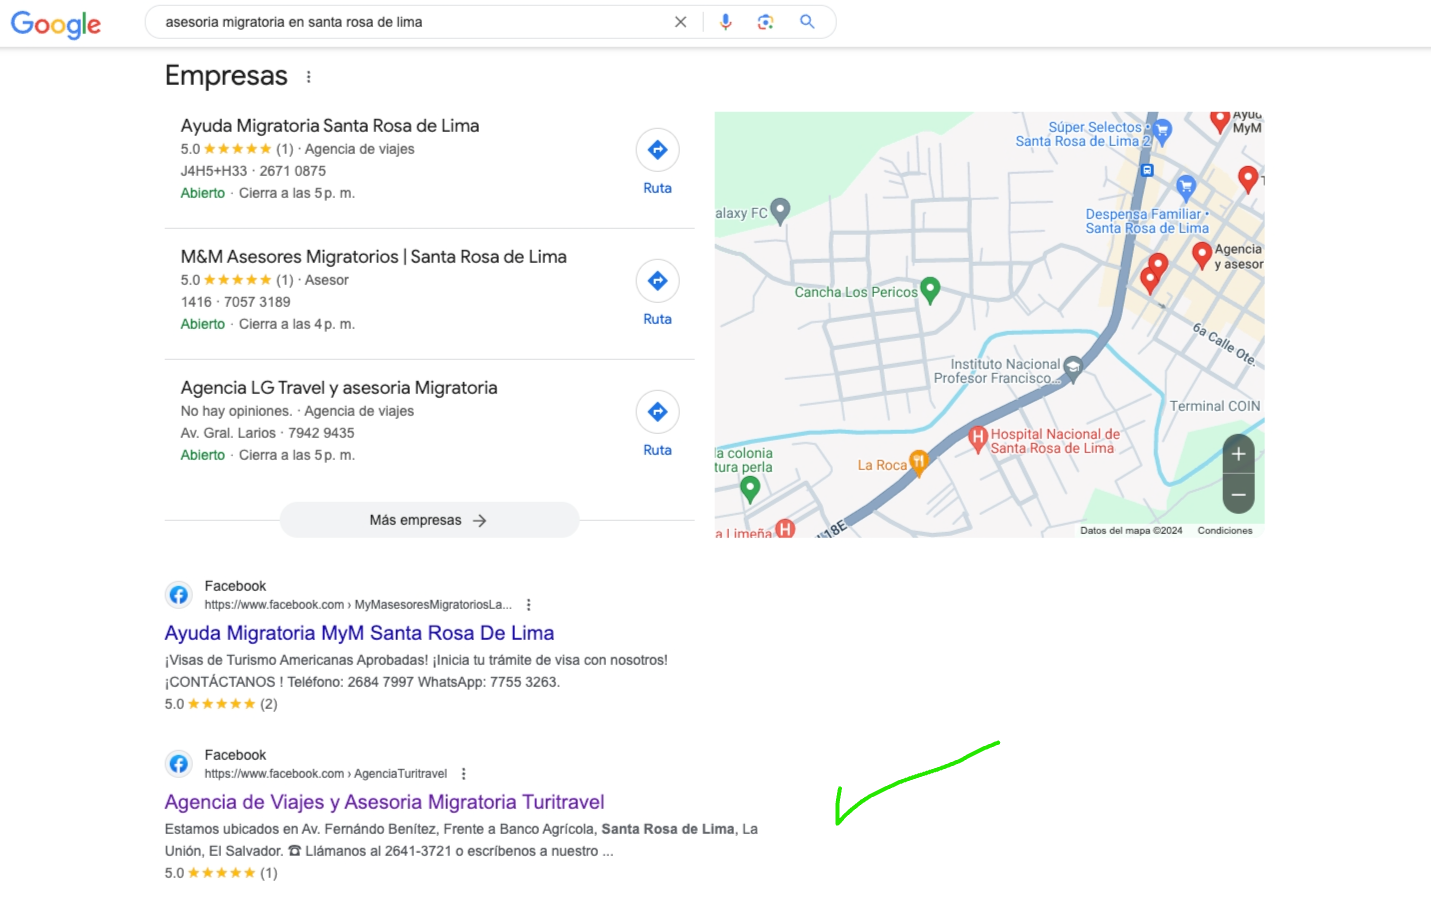This screenshot has width=1431, height=901.
Task: Select the Galaxy FC map pin
Action: pos(781,211)
